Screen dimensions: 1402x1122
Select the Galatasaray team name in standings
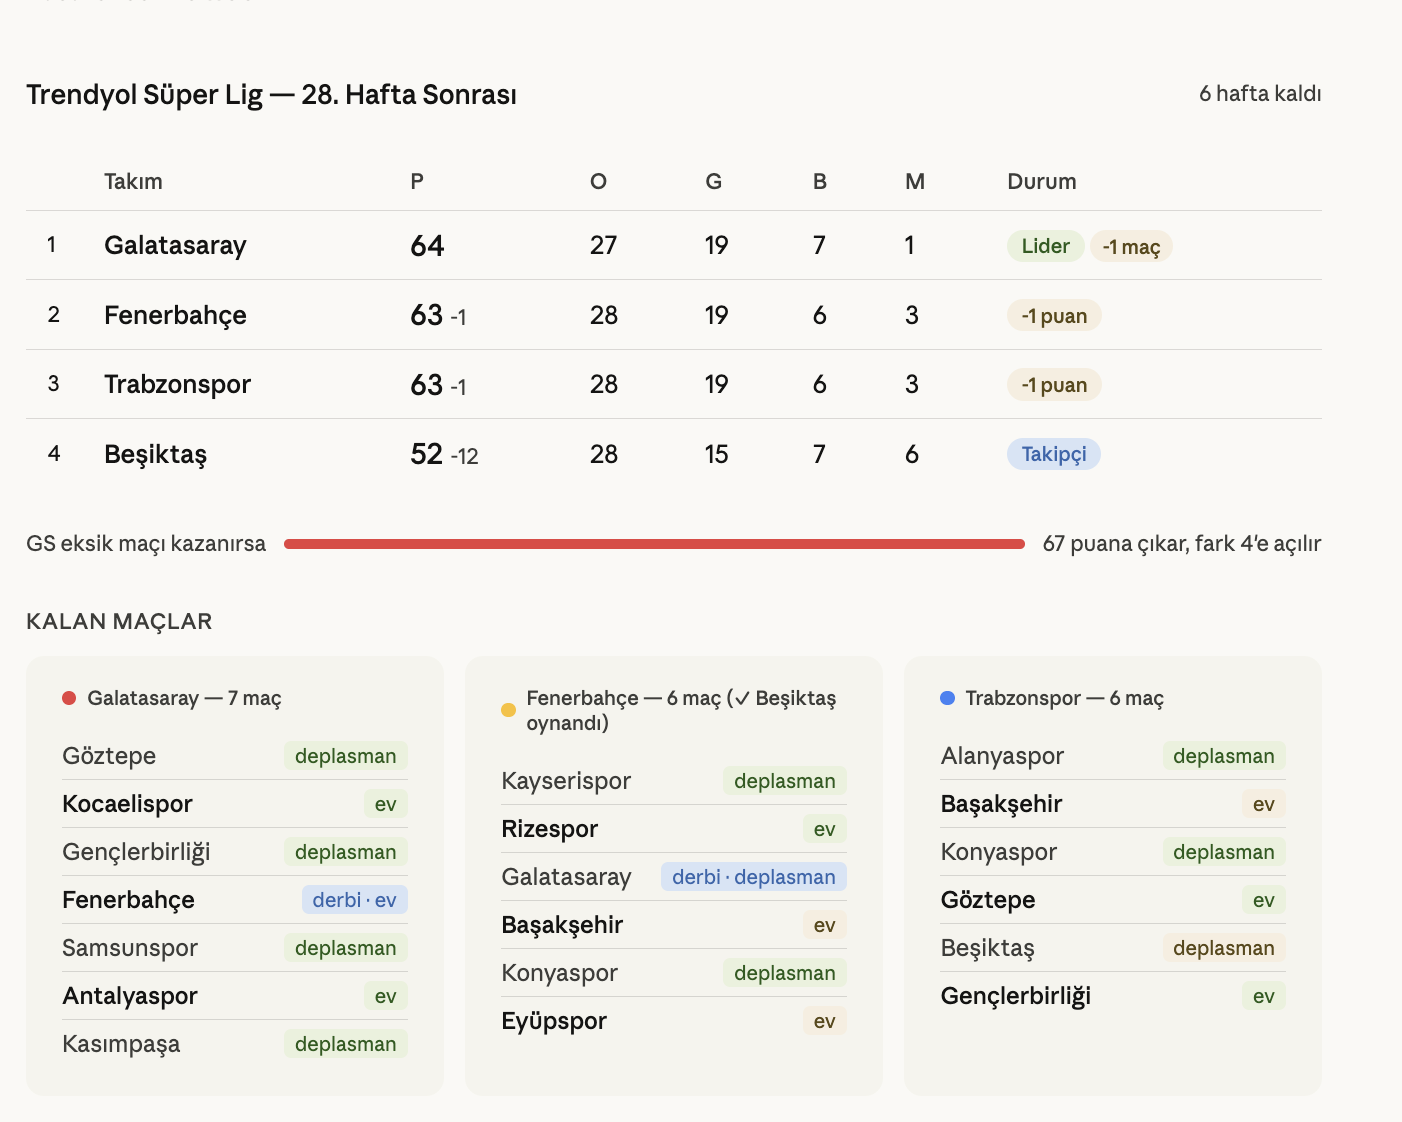pos(175,246)
